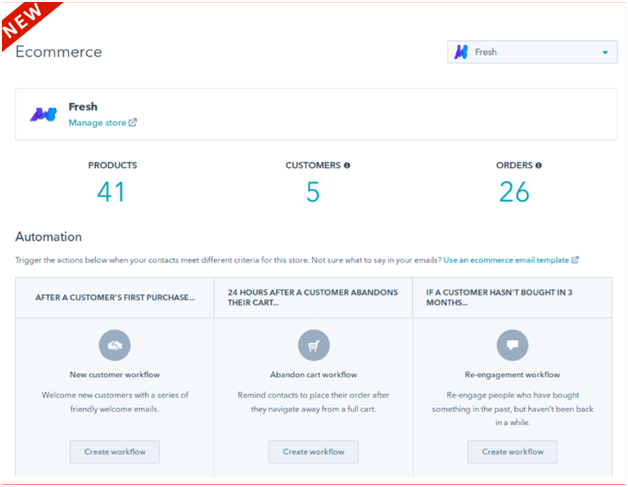This screenshot has width=628, height=487.
Task: Open the Manage store link
Action: tap(97, 123)
